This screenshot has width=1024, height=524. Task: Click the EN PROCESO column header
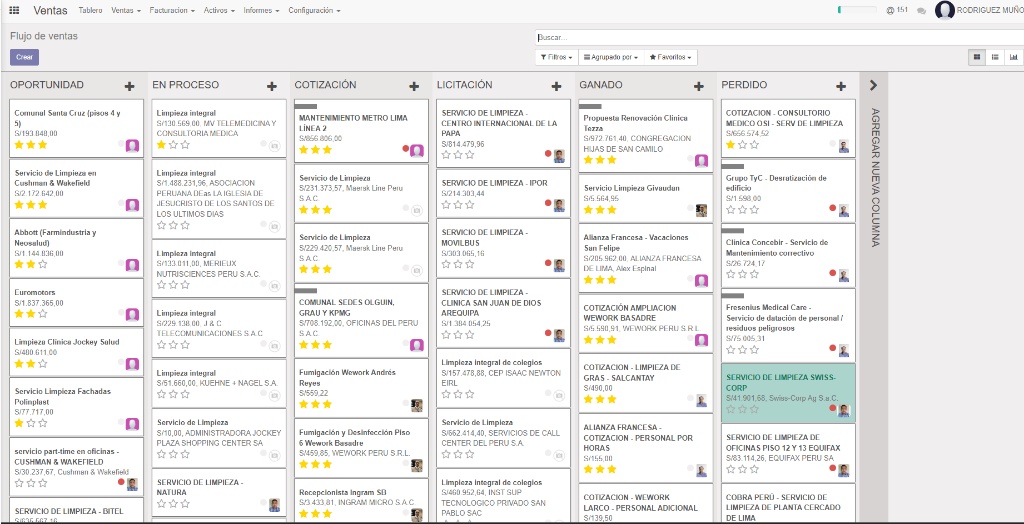point(185,85)
